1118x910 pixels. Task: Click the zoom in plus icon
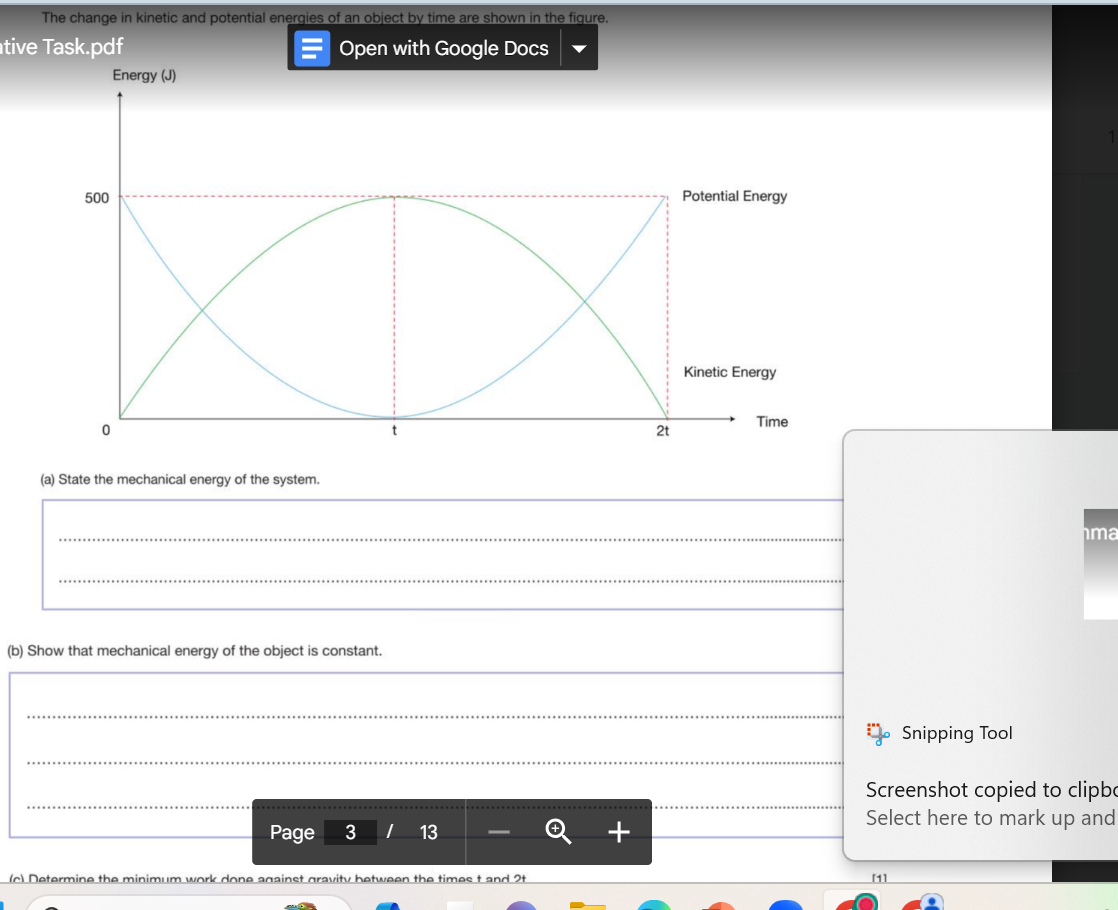point(617,831)
